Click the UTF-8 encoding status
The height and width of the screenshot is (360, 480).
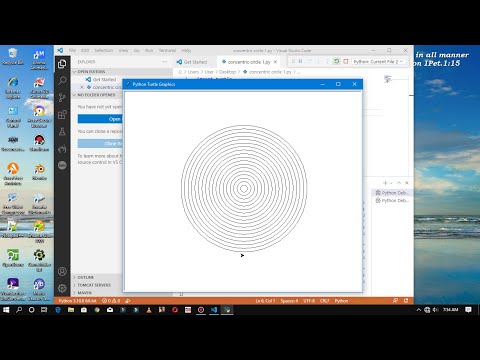coord(309,301)
